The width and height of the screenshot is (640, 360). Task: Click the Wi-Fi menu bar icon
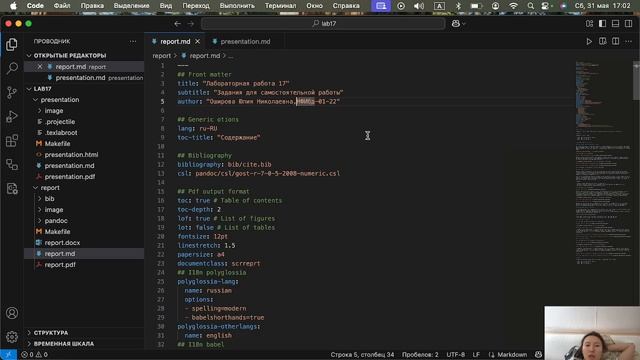(513, 6)
